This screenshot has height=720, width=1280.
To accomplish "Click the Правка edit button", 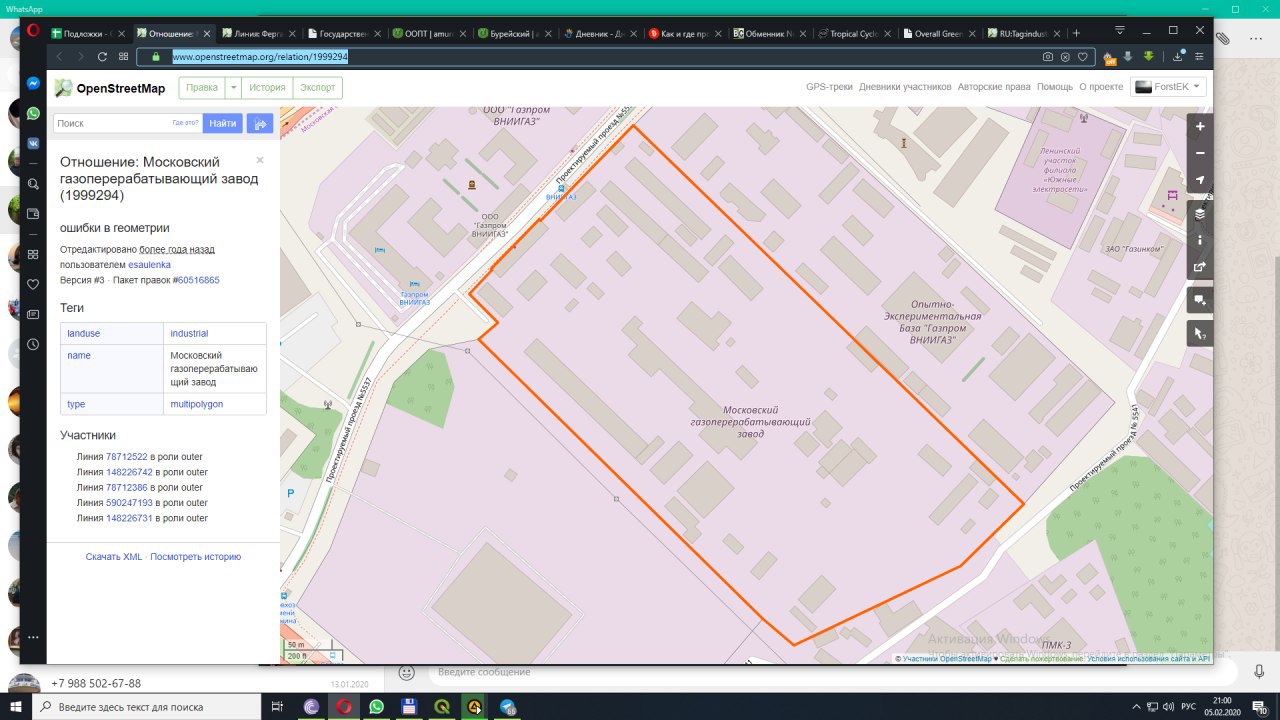I will (x=202, y=88).
